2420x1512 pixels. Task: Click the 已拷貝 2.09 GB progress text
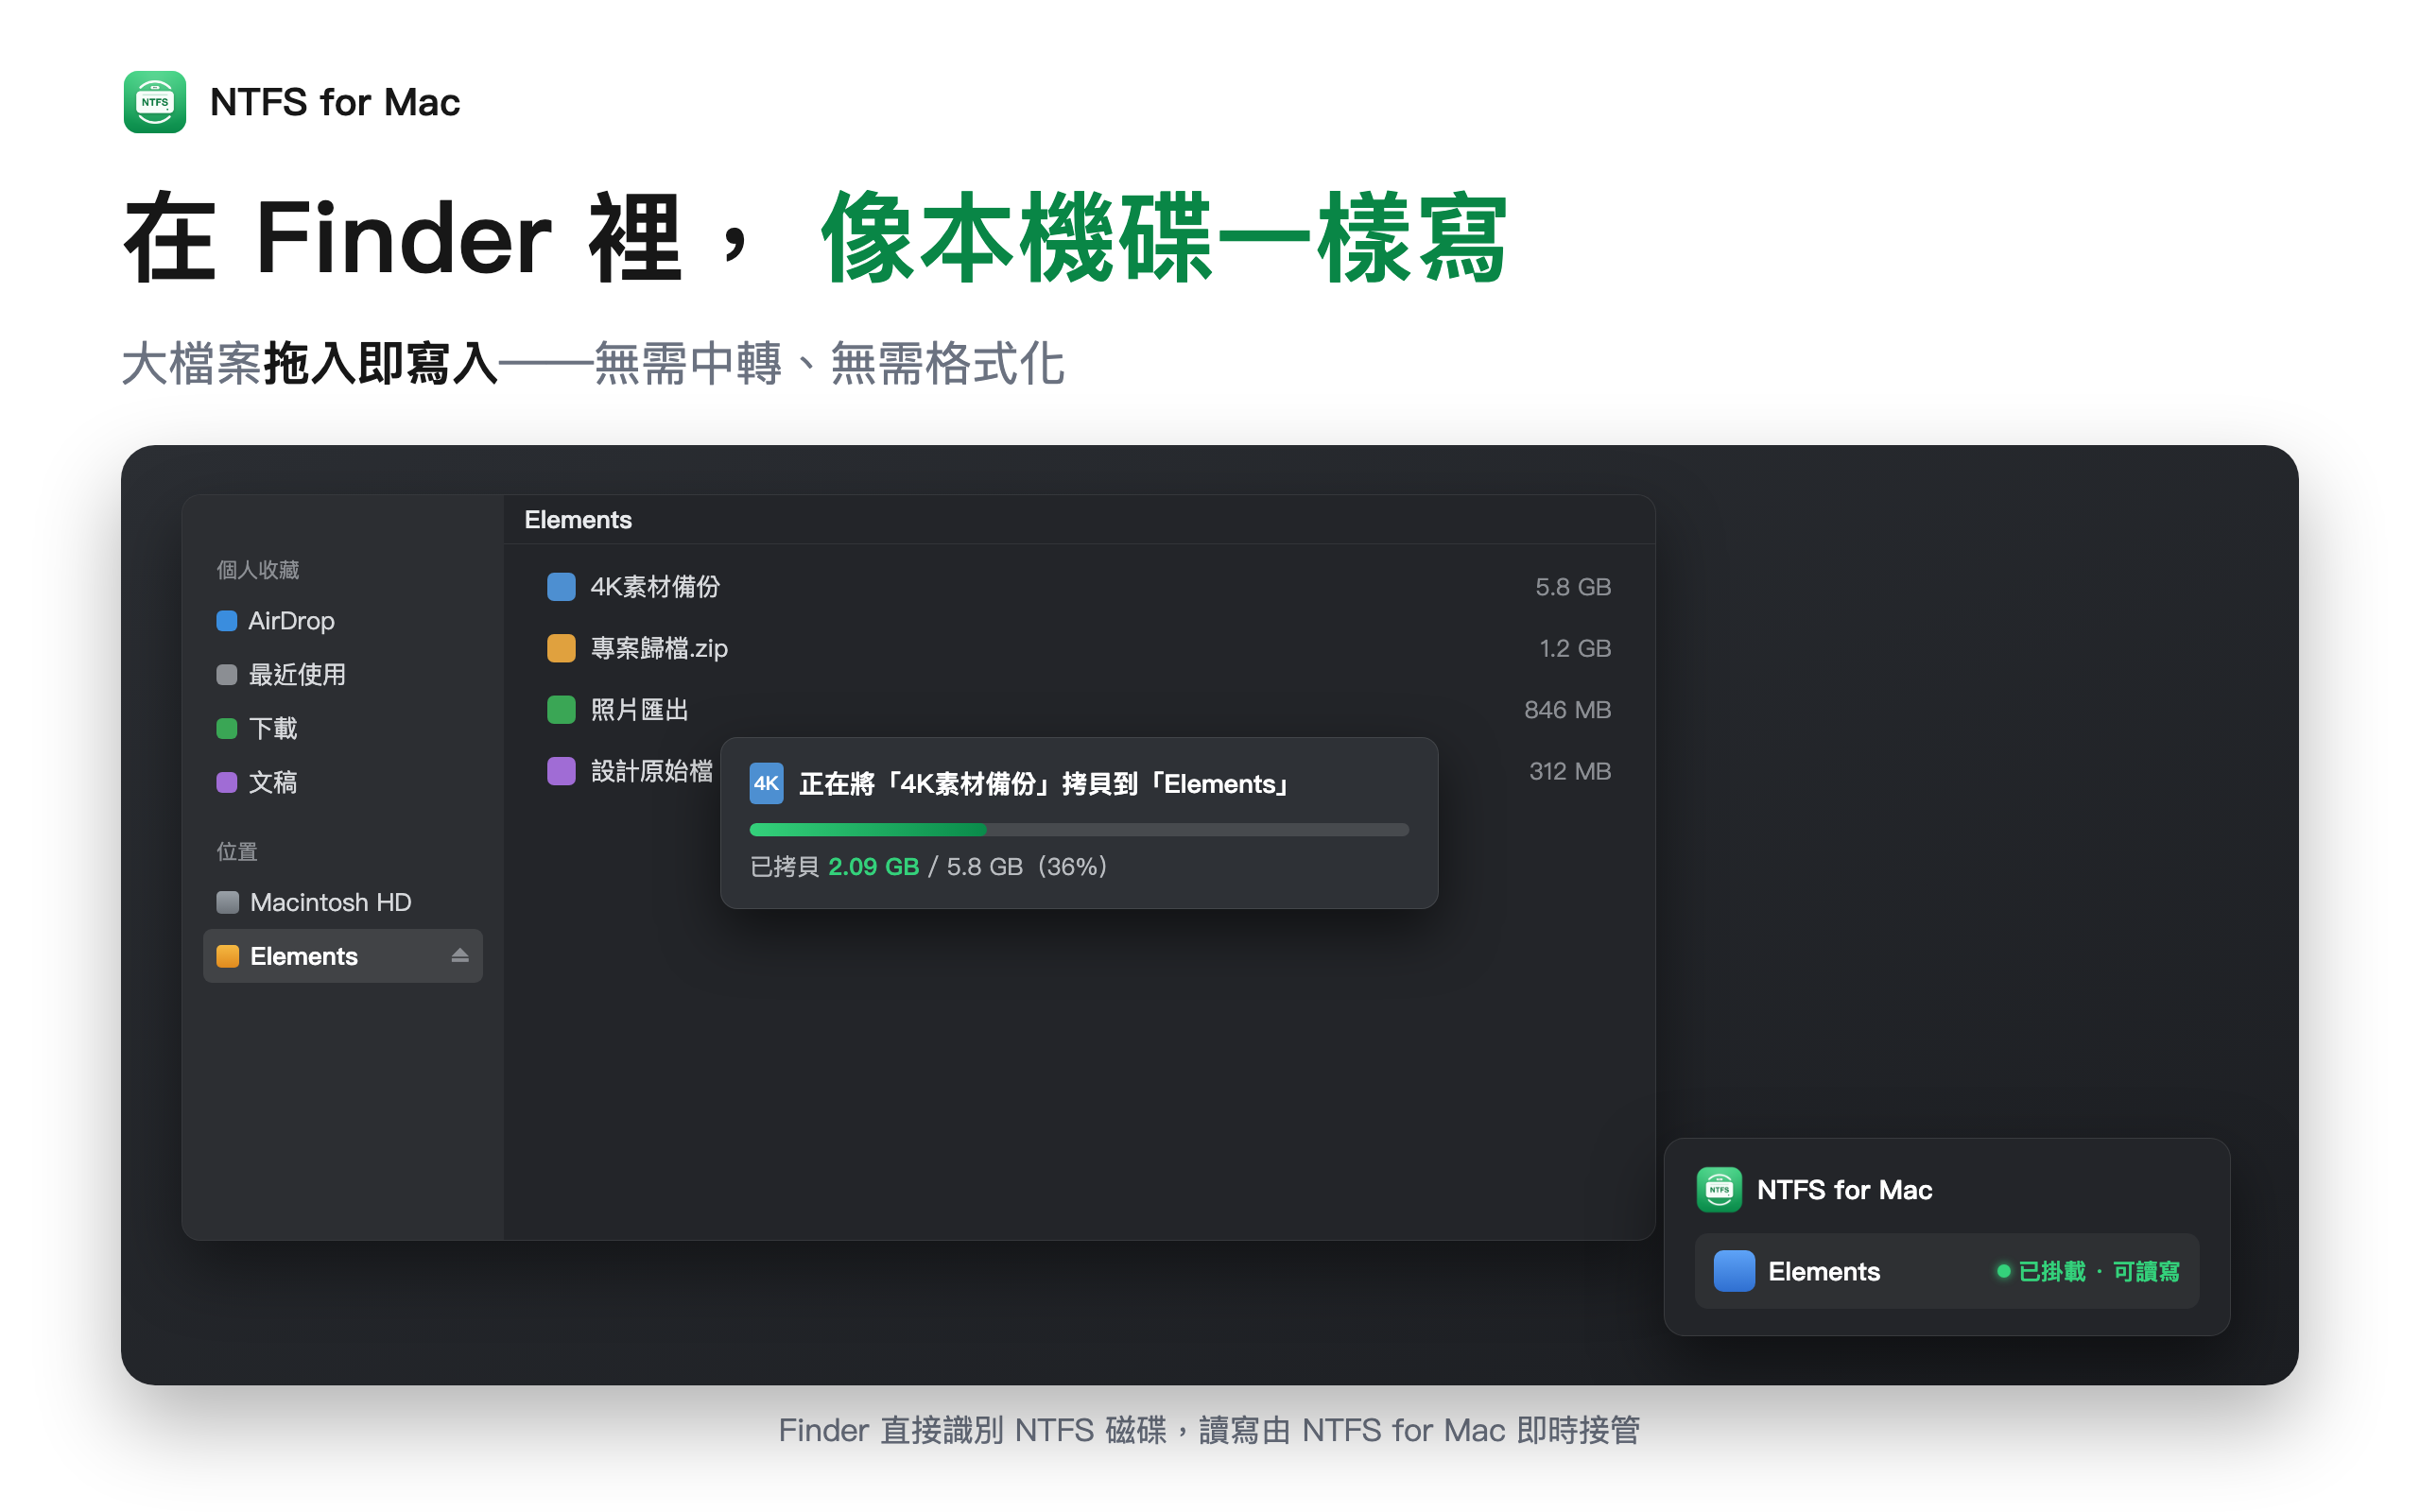pyautogui.click(x=834, y=866)
